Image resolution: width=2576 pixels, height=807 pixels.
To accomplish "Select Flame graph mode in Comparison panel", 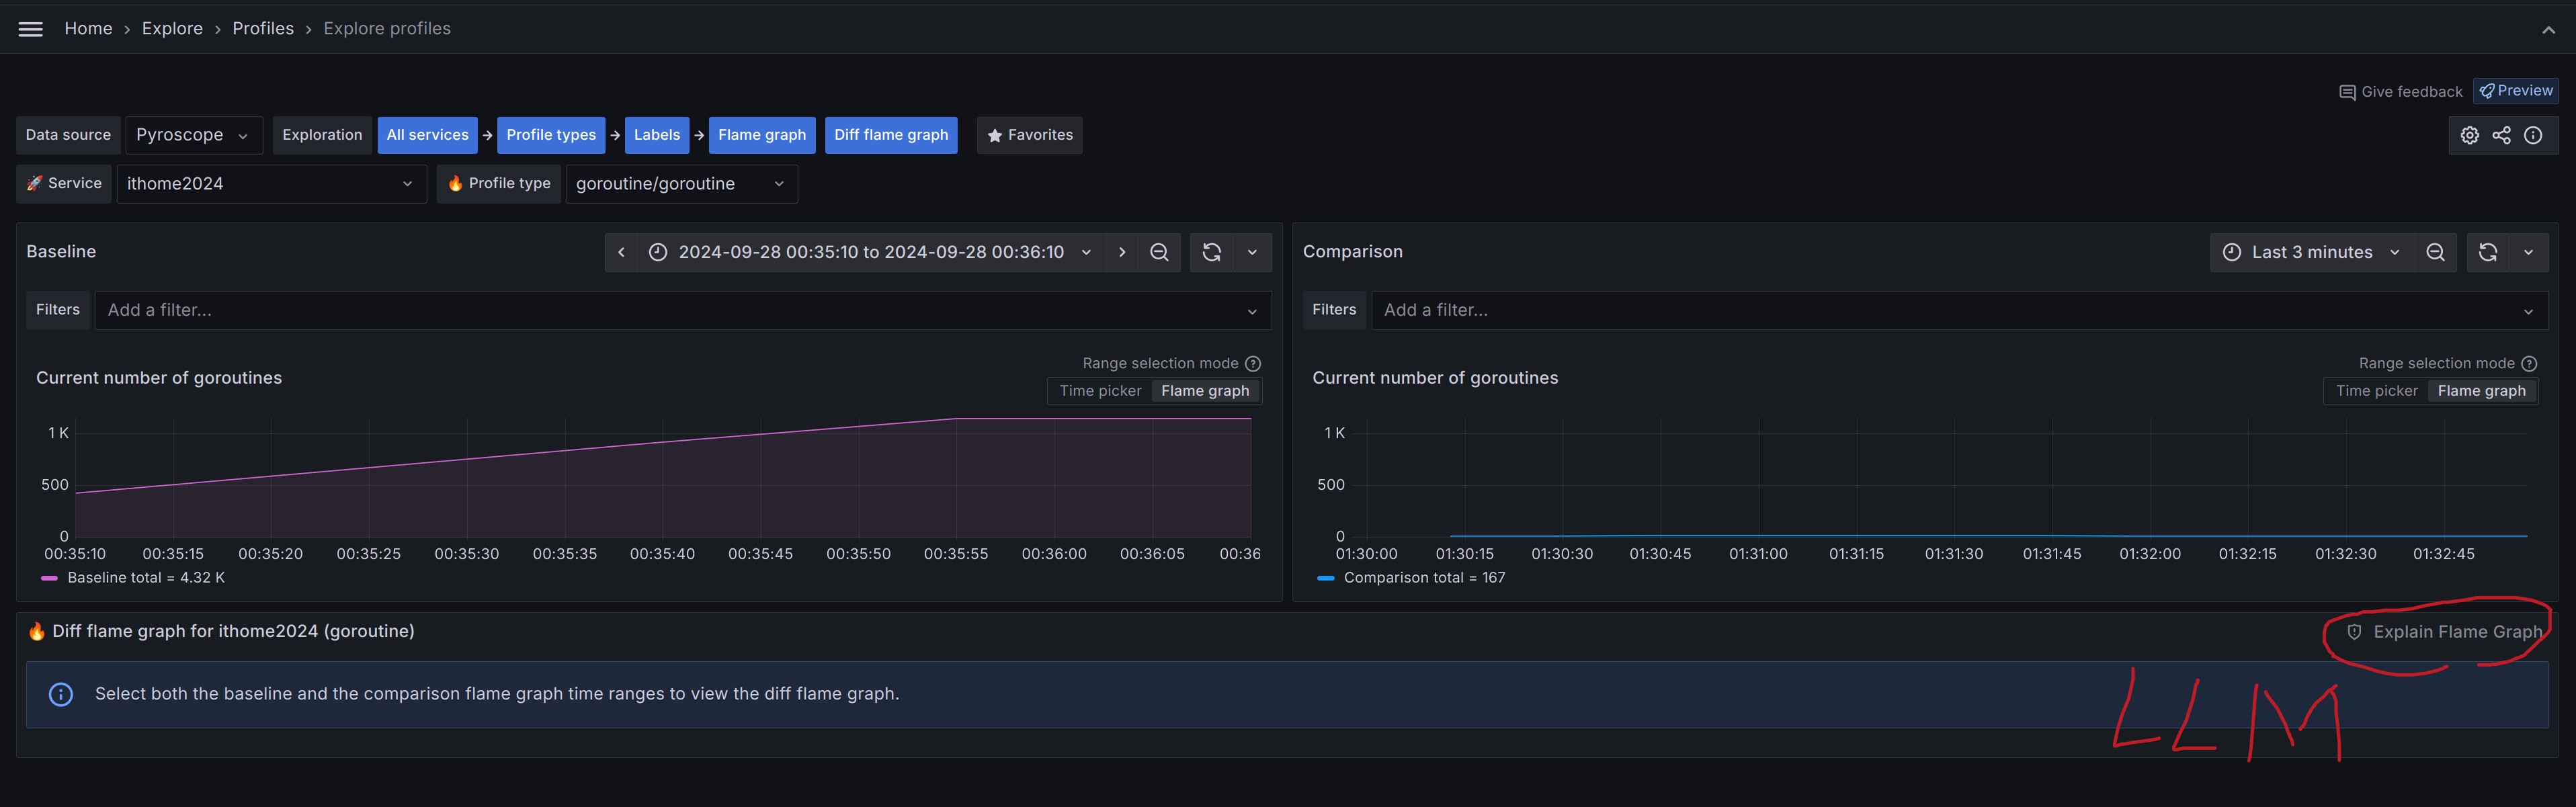I will (x=2481, y=391).
